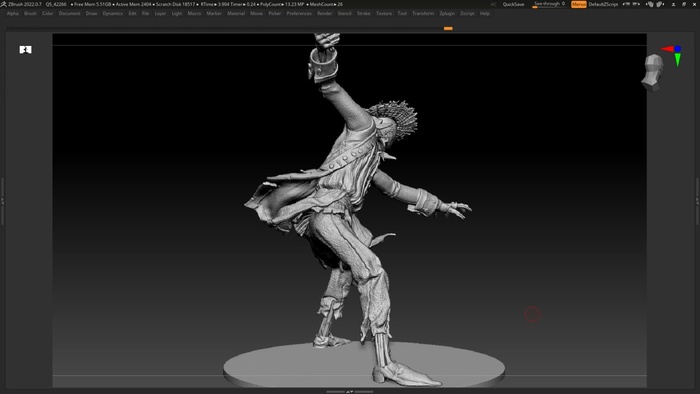700x394 pixels.
Task: Open the Zscript menu
Action: [x=467, y=13]
